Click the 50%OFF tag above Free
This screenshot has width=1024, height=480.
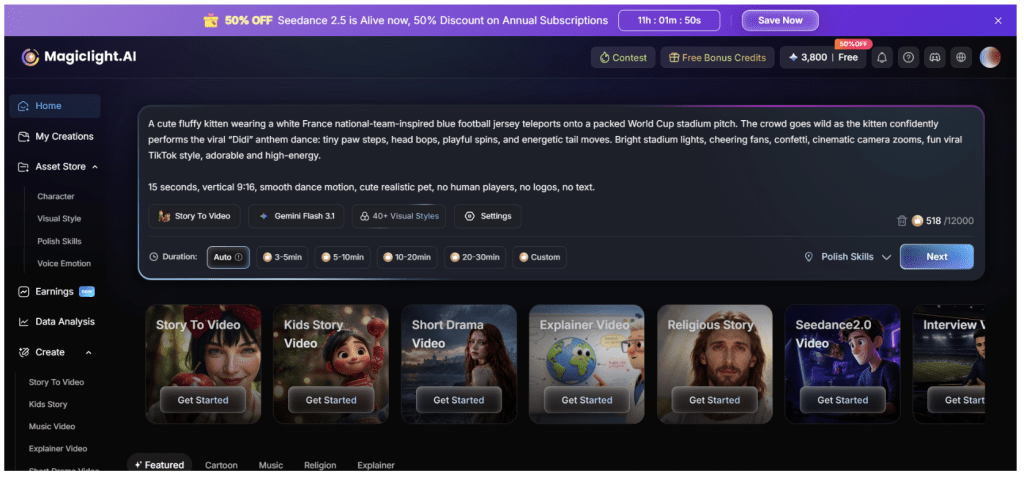coord(853,44)
